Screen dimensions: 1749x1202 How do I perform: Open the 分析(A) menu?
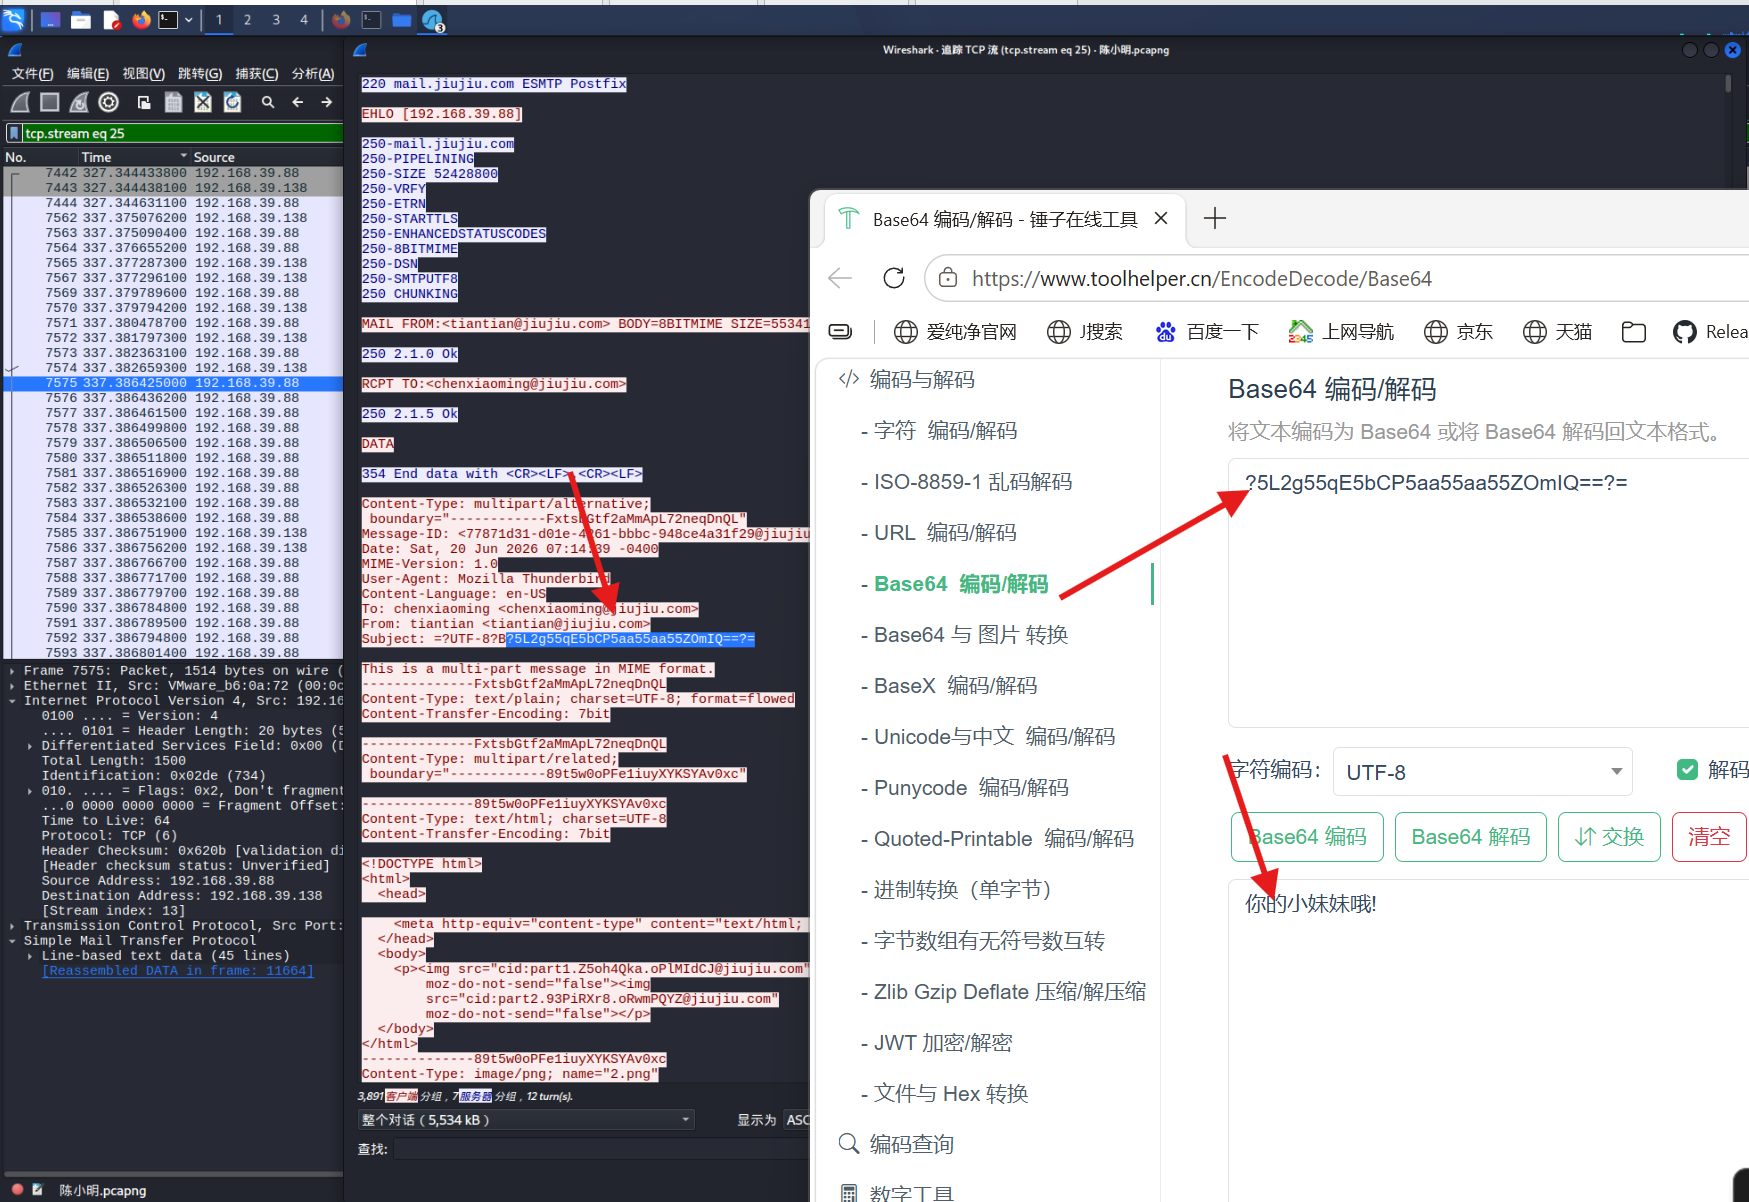click(x=313, y=74)
